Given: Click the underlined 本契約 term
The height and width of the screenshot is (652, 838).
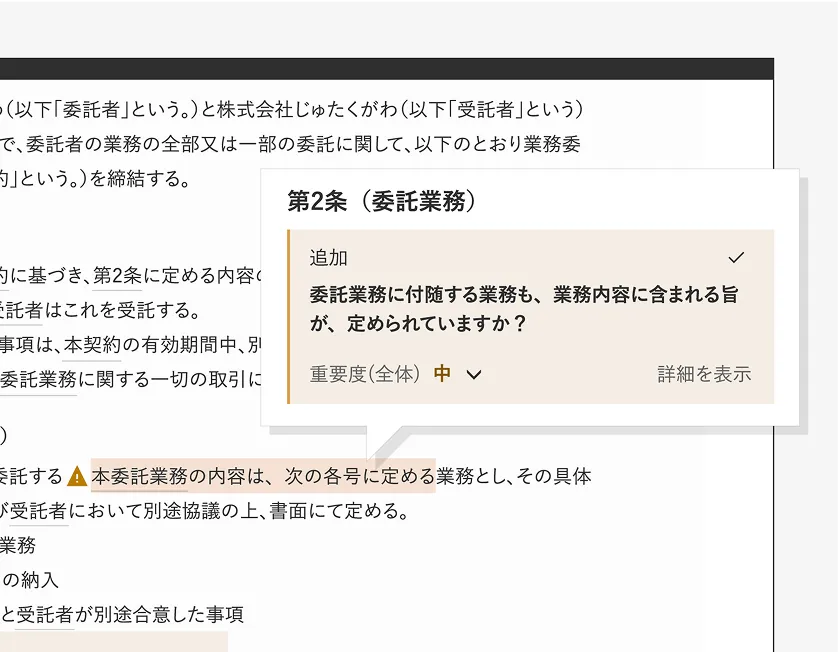Looking at the screenshot, I should (92, 345).
